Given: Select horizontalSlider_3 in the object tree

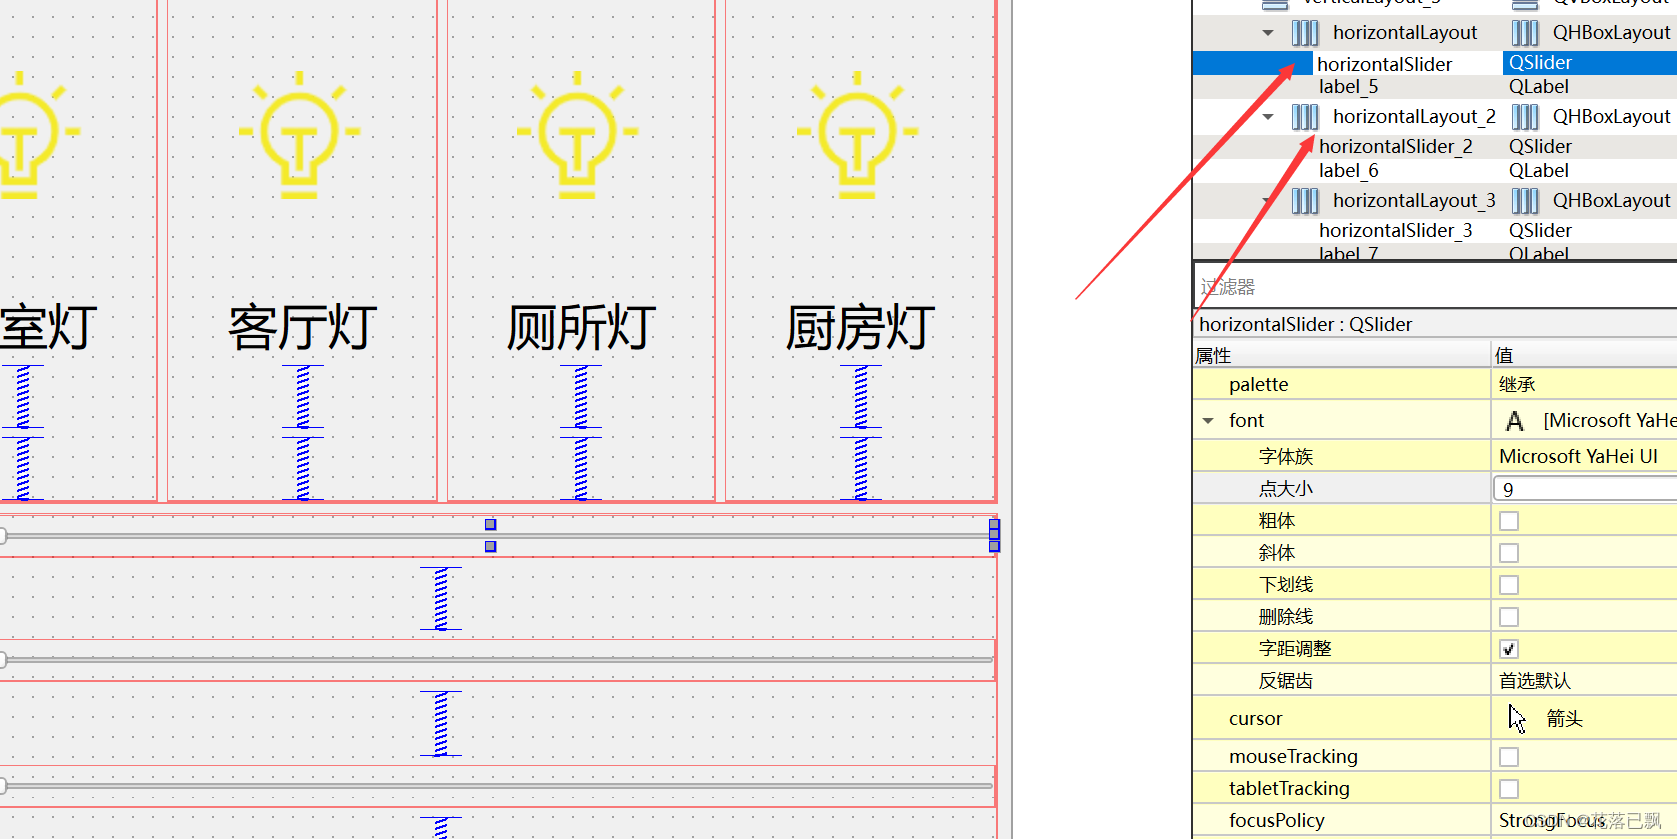Looking at the screenshot, I should (1395, 231).
